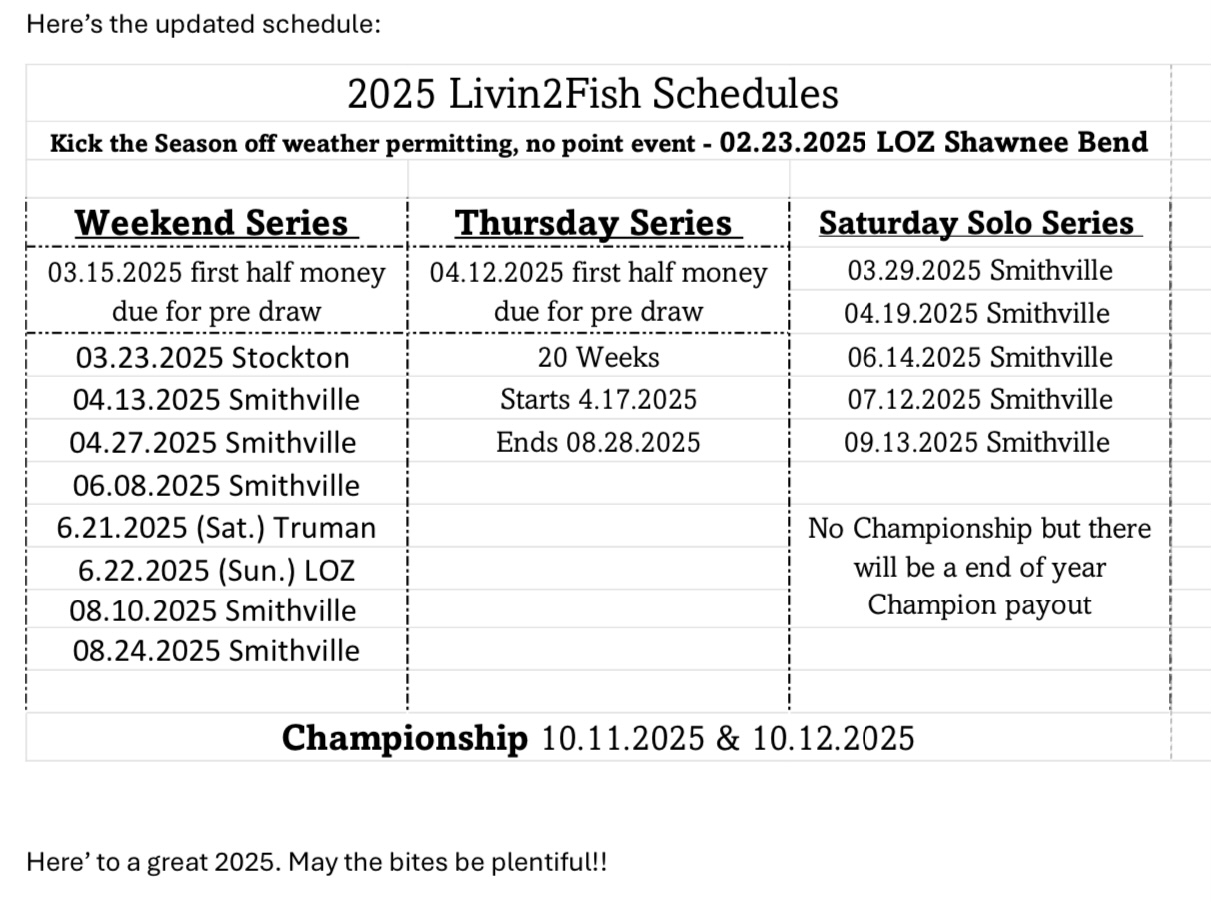Click the 04.27.2025 Smithville cell
1211x902 pixels.
212,442
